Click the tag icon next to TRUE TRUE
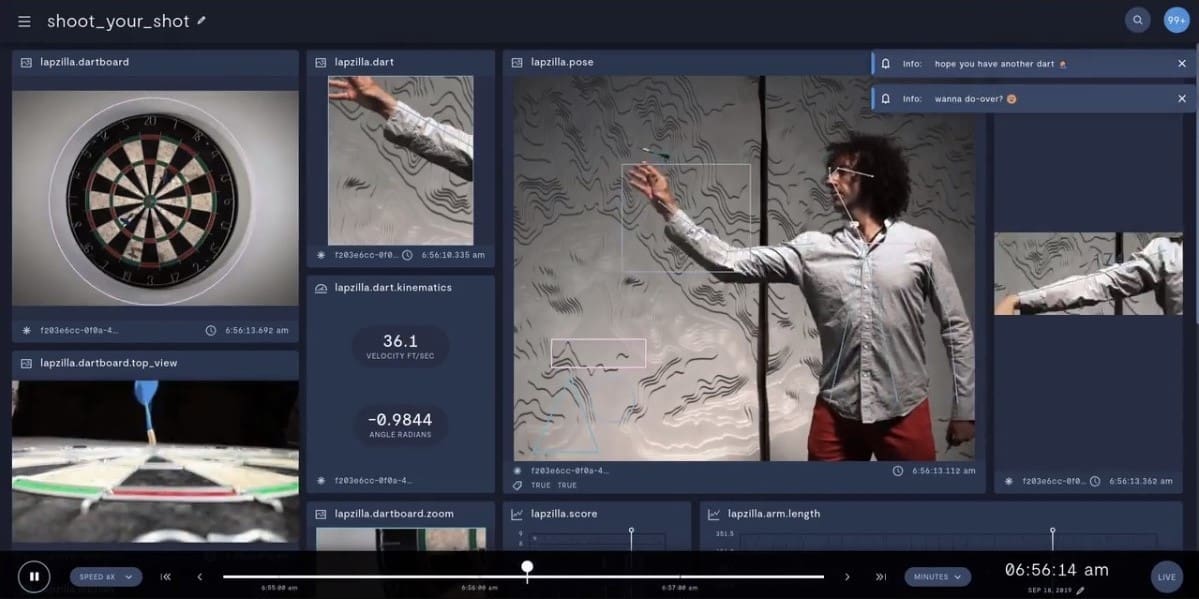Viewport: 1199px width, 599px height. pyautogui.click(x=517, y=486)
